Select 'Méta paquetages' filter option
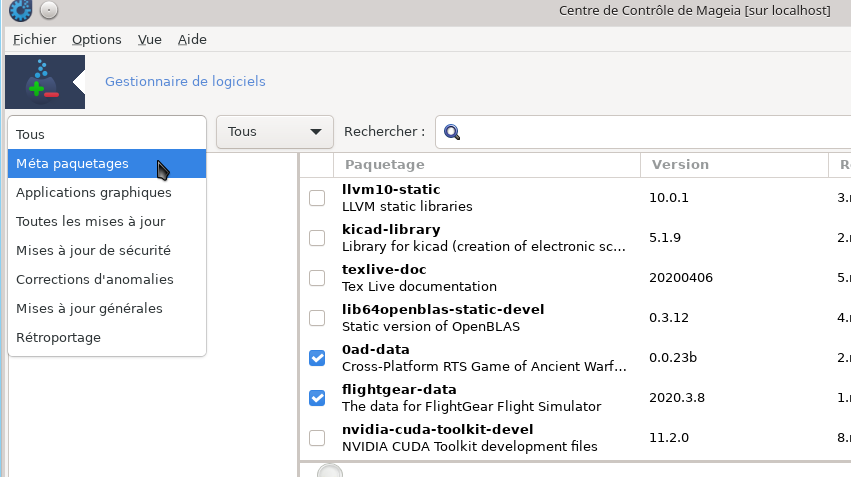 (107, 163)
